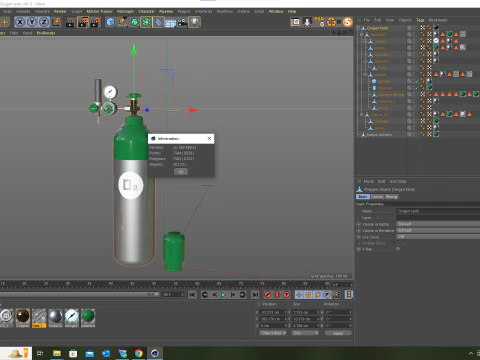The height and width of the screenshot is (360, 480).
Task: Toggle keyframing for Scale icon
Action: 308,295
